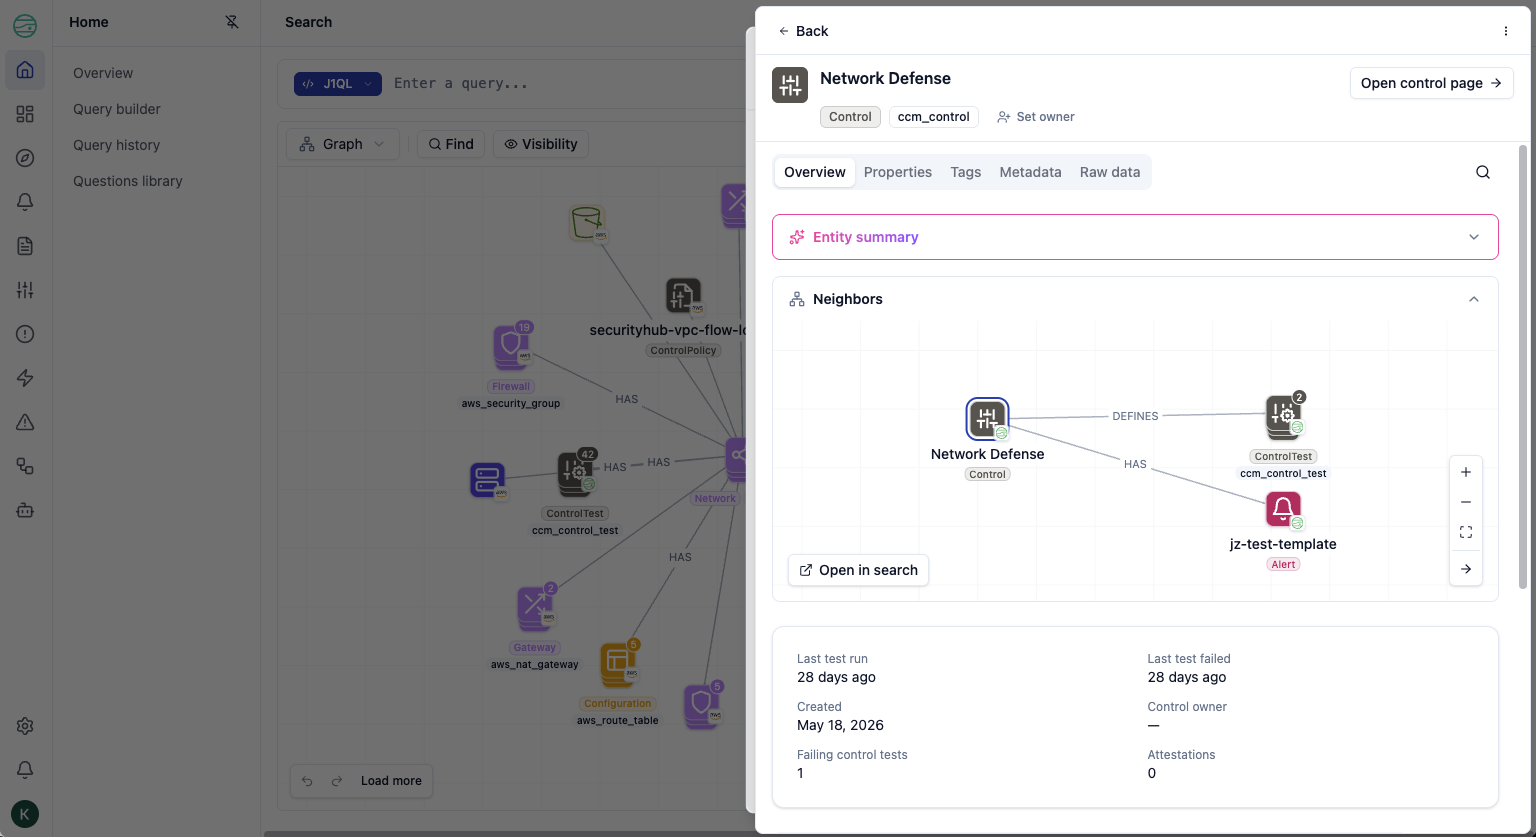Viewport: 1536px width, 837px height.
Task: Click the Network Defense header control icon
Action: (790, 85)
